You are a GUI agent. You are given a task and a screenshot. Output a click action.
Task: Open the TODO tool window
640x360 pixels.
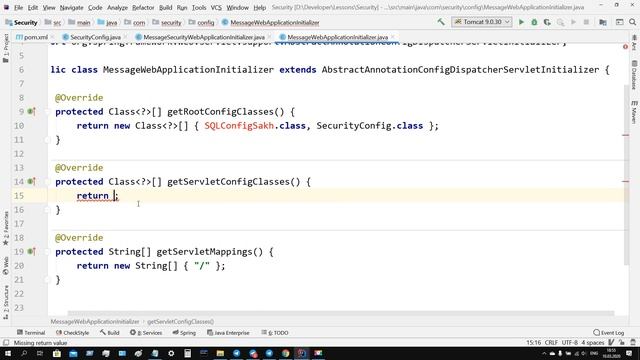point(275,333)
